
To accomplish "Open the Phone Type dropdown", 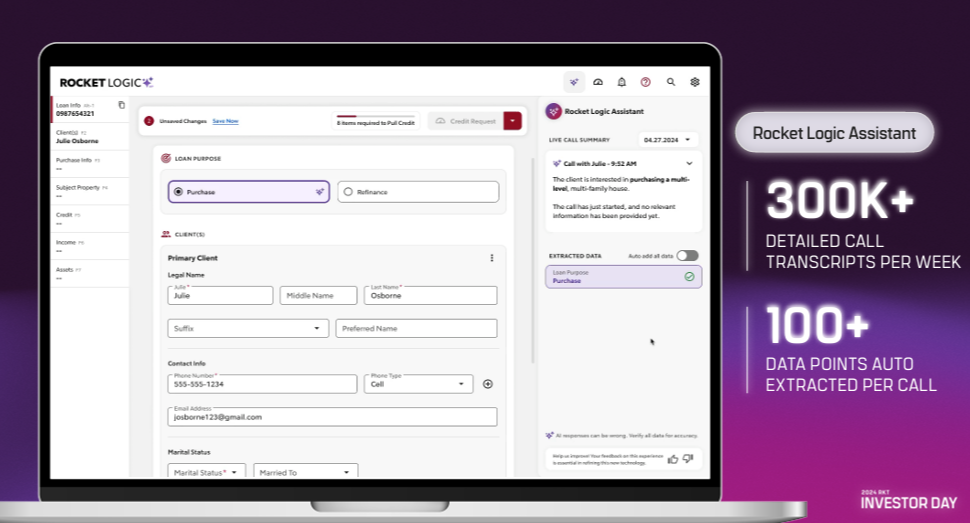I will (419, 384).
